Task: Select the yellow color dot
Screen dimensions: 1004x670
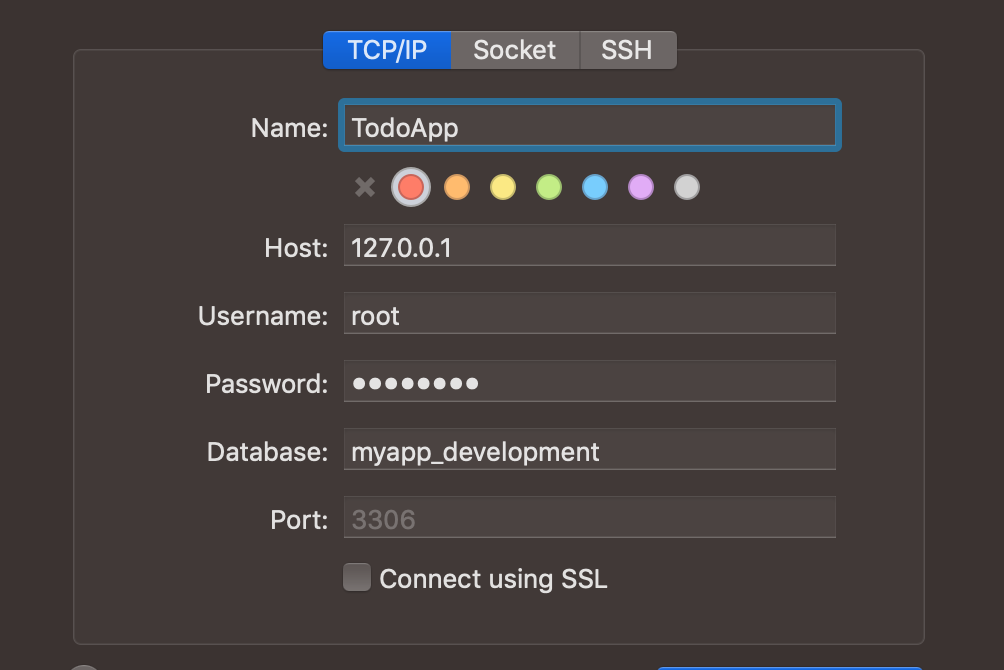Action: point(502,187)
